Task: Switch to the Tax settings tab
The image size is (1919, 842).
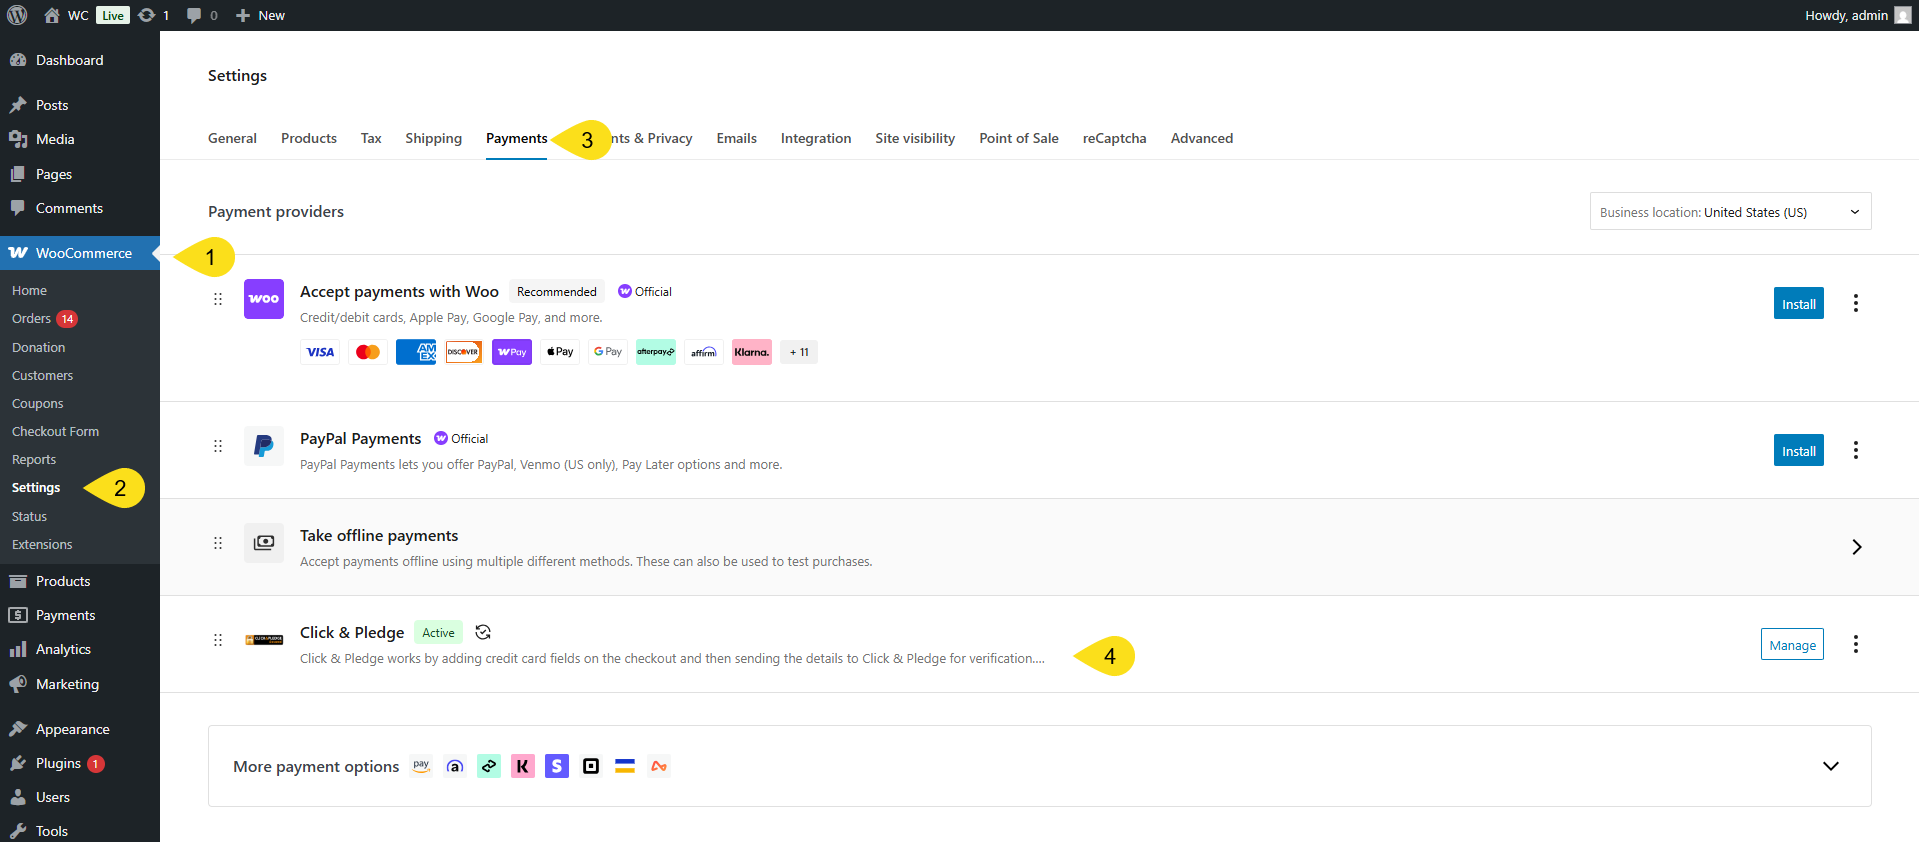Action: 371,138
